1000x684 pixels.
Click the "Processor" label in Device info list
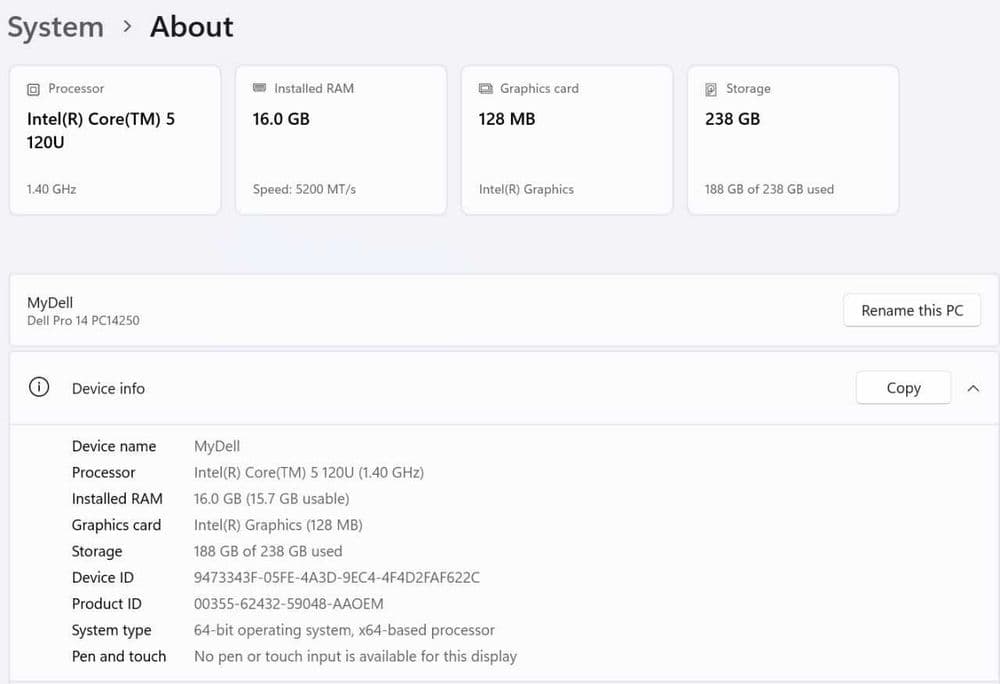[104, 472]
